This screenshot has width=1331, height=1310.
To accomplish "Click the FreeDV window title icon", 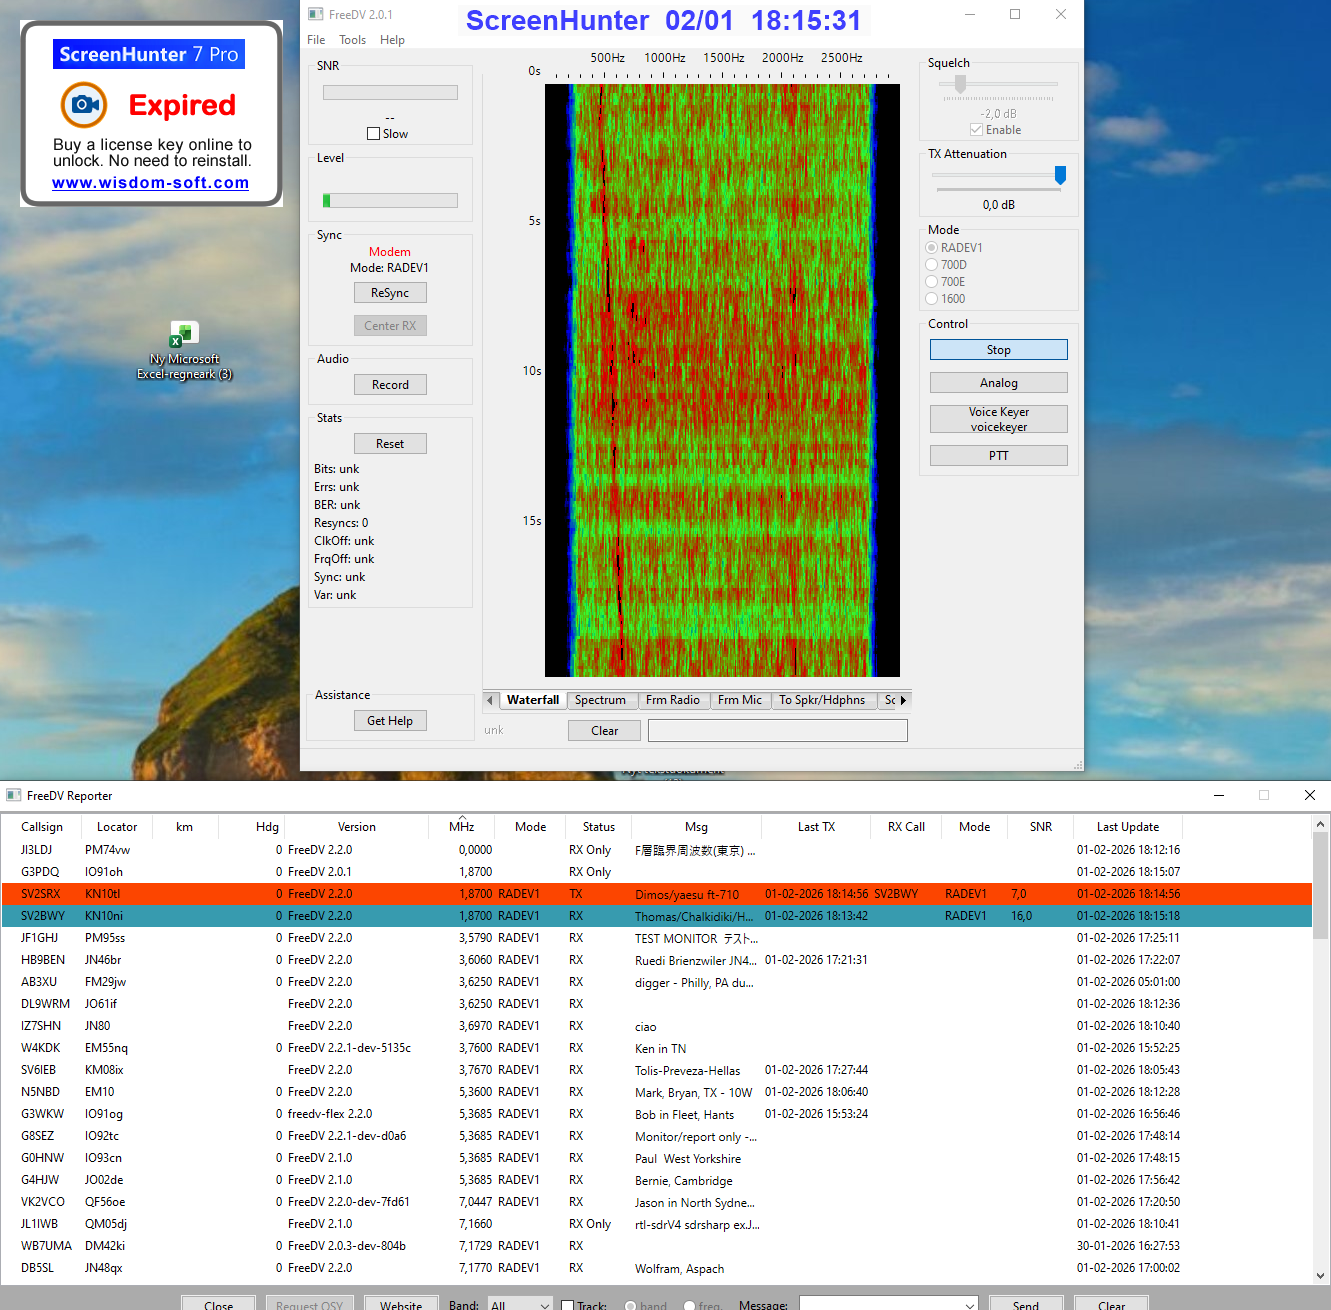I will tap(316, 14).
